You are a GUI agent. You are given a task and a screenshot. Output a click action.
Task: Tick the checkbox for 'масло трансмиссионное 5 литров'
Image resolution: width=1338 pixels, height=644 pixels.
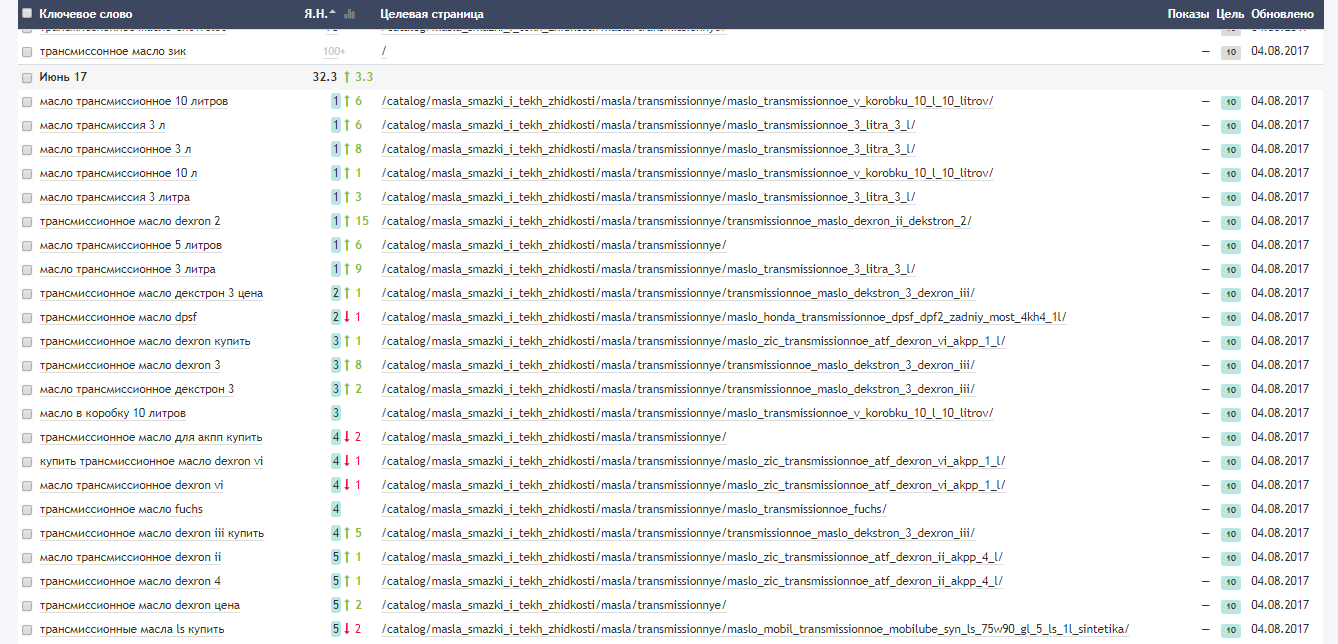tap(27, 245)
